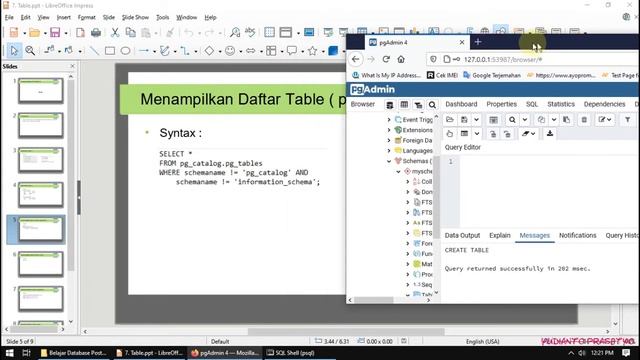Click the pgAdmin Query Tool icon in Browser panel
The width and height of the screenshot is (640, 360).
[x=390, y=105]
